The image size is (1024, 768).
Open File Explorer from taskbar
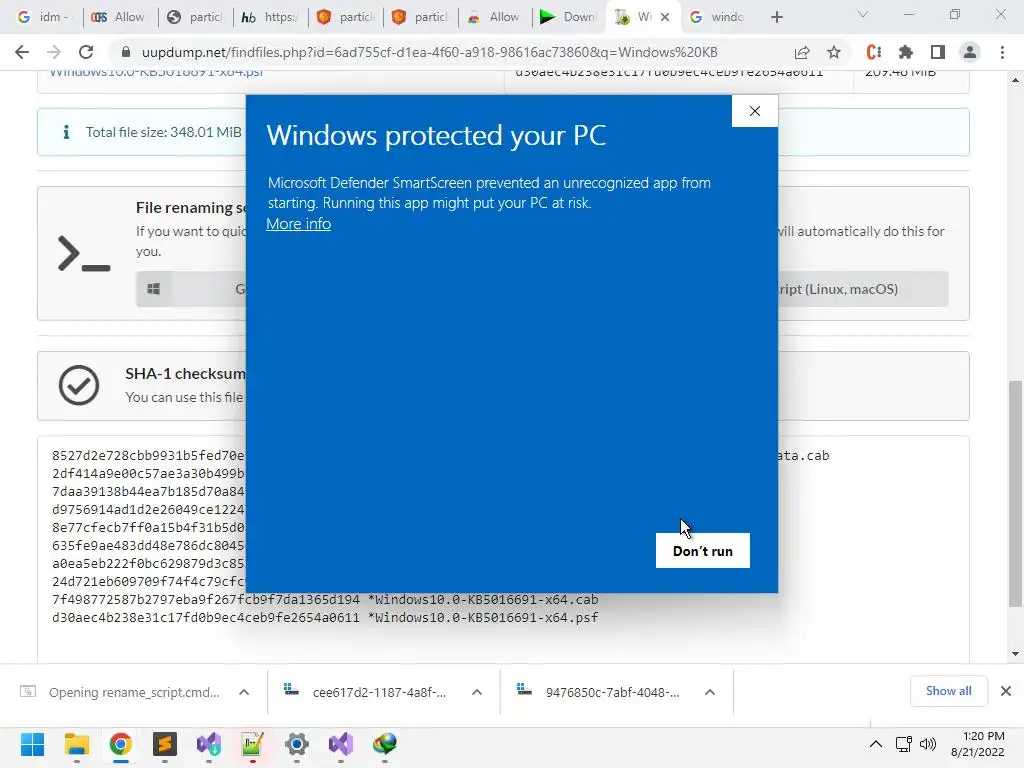tap(76, 744)
